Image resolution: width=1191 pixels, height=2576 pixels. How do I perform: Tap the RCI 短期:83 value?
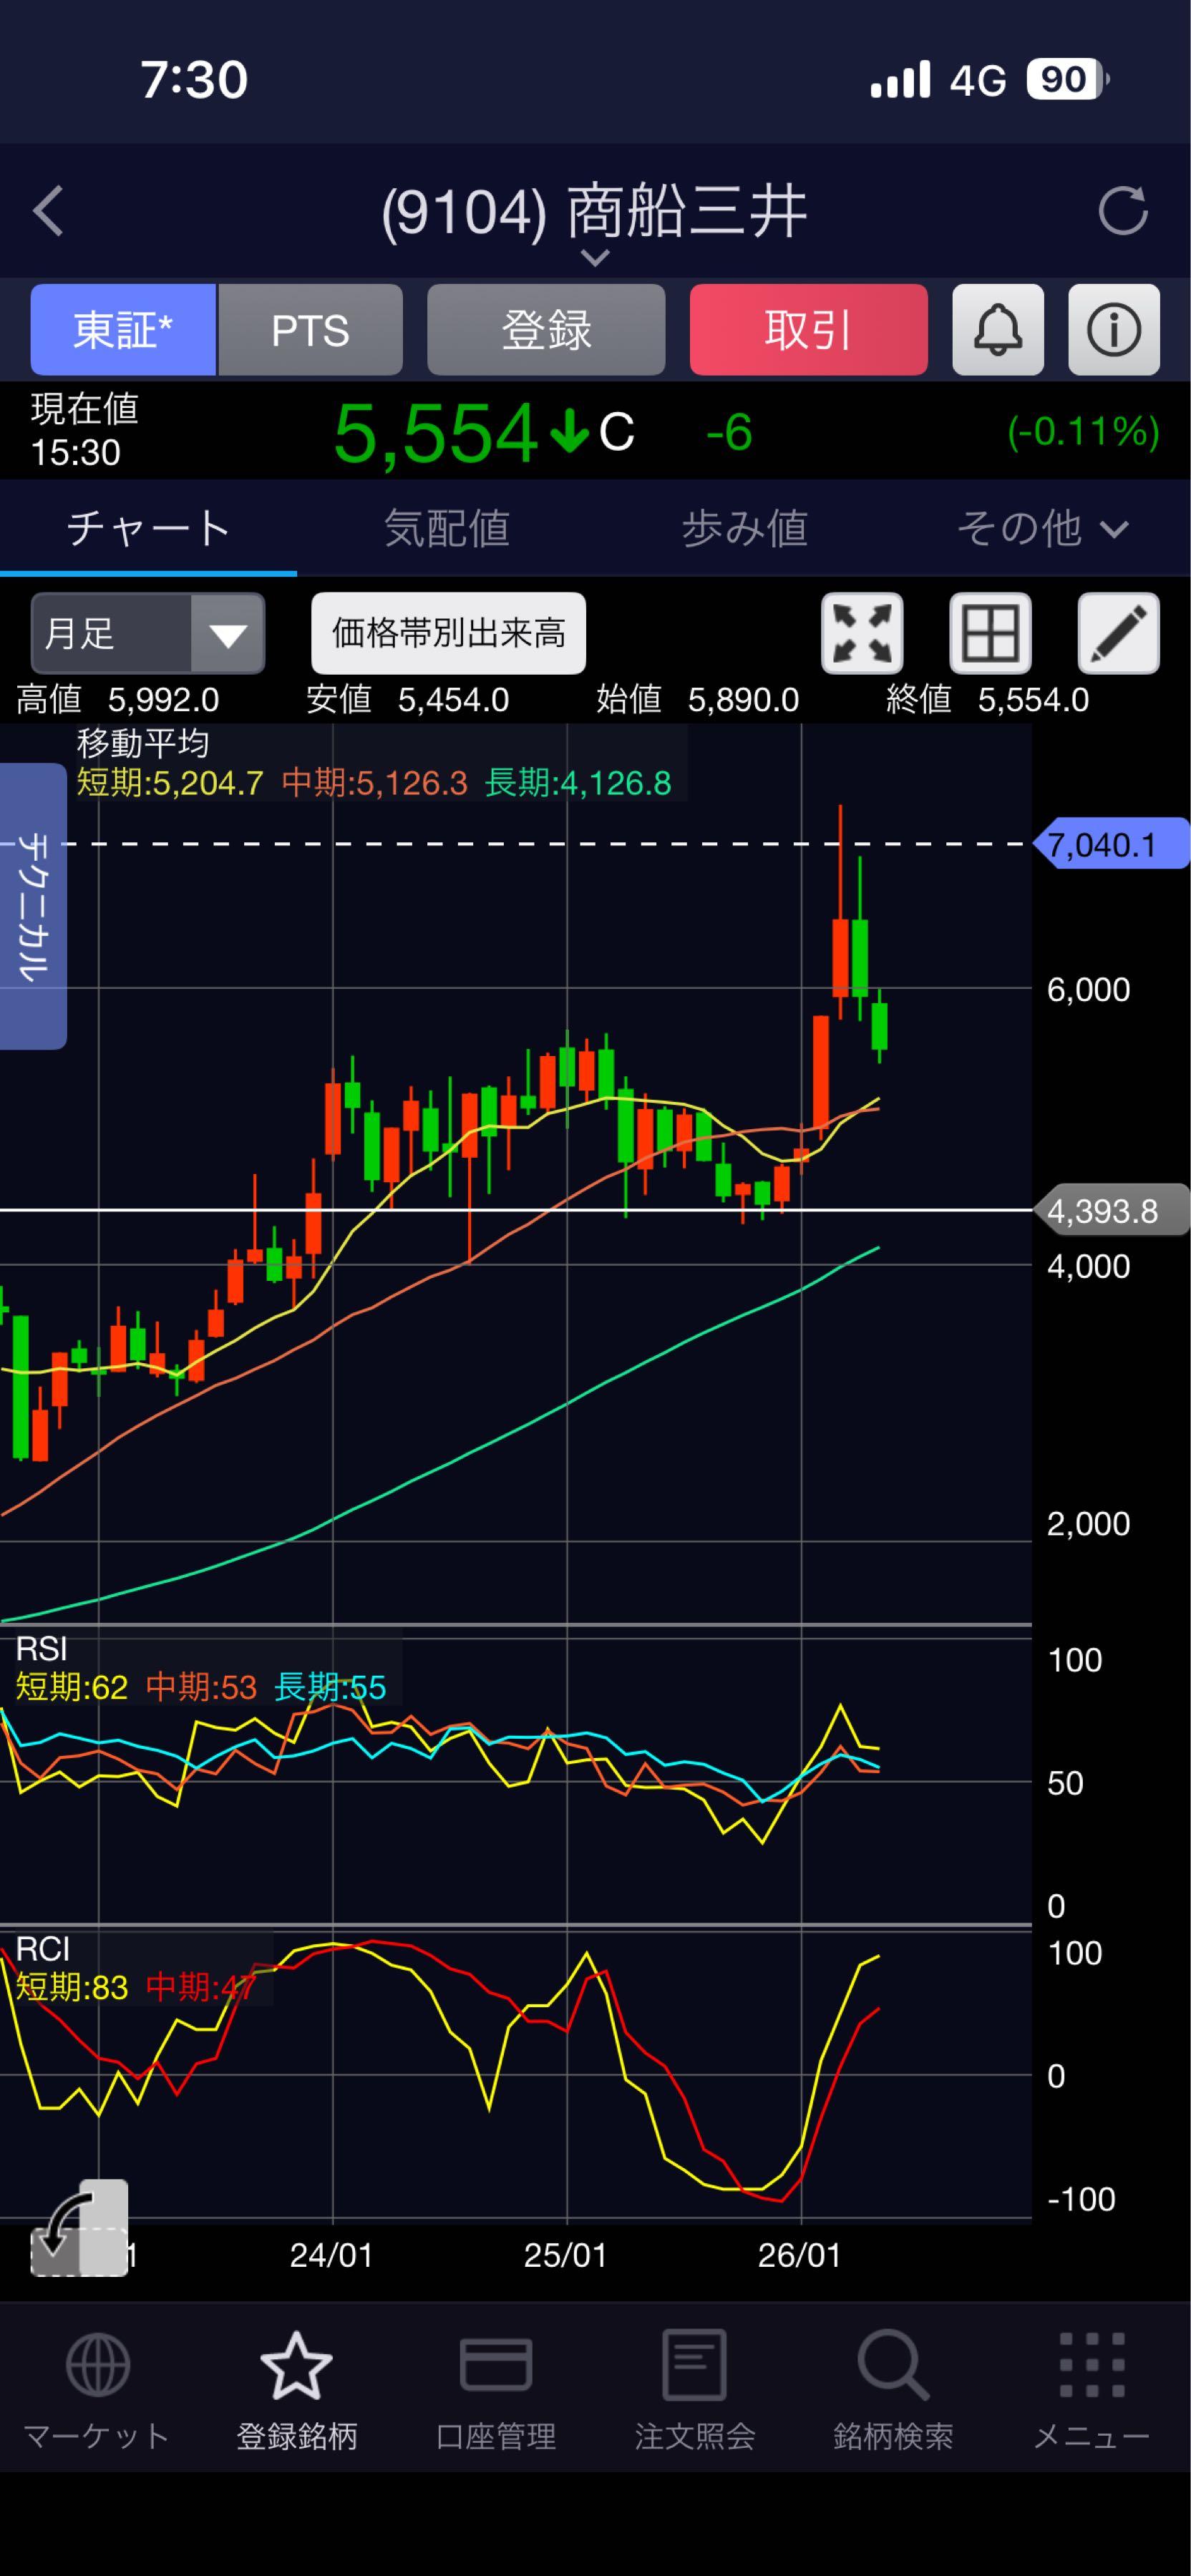[72, 1988]
